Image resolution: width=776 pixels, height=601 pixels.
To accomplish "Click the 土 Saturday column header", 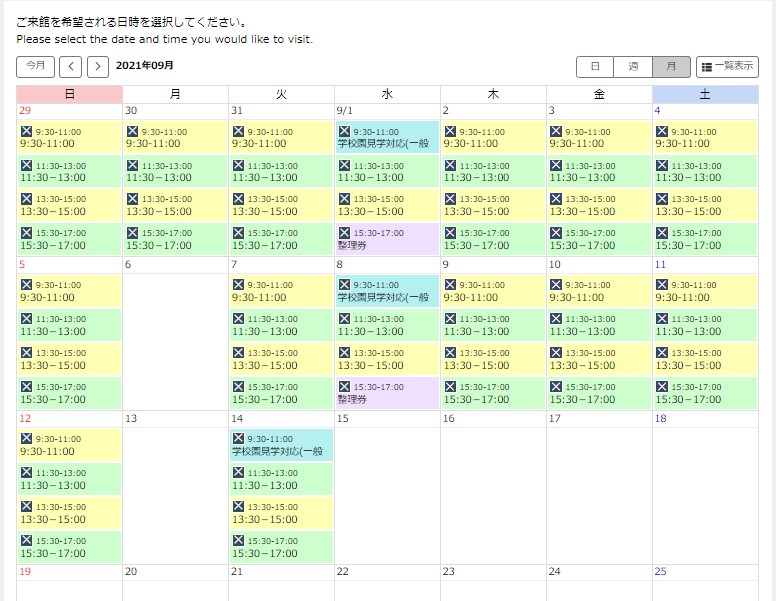I will (705, 94).
